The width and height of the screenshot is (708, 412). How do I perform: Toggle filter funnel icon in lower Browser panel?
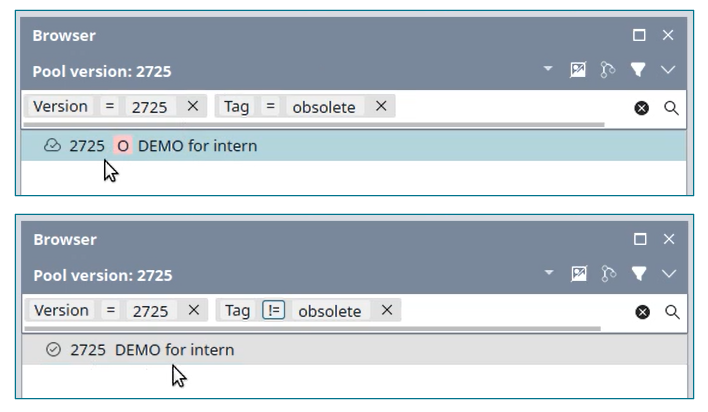click(639, 274)
